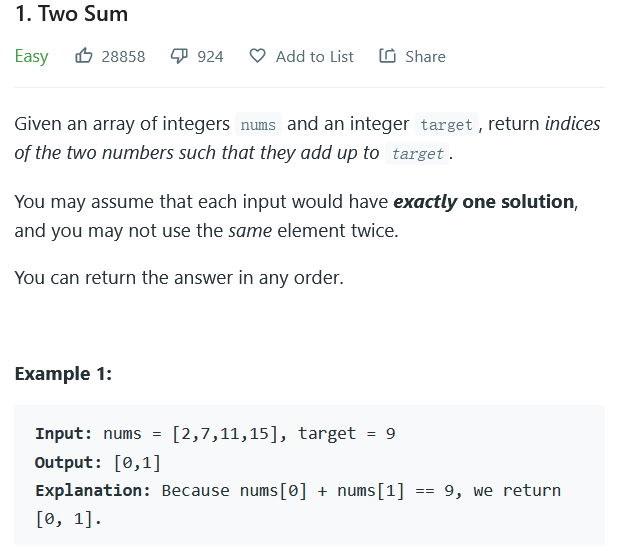Select the 28858 likes count
Screen dimensions: 619x551
coord(123,56)
